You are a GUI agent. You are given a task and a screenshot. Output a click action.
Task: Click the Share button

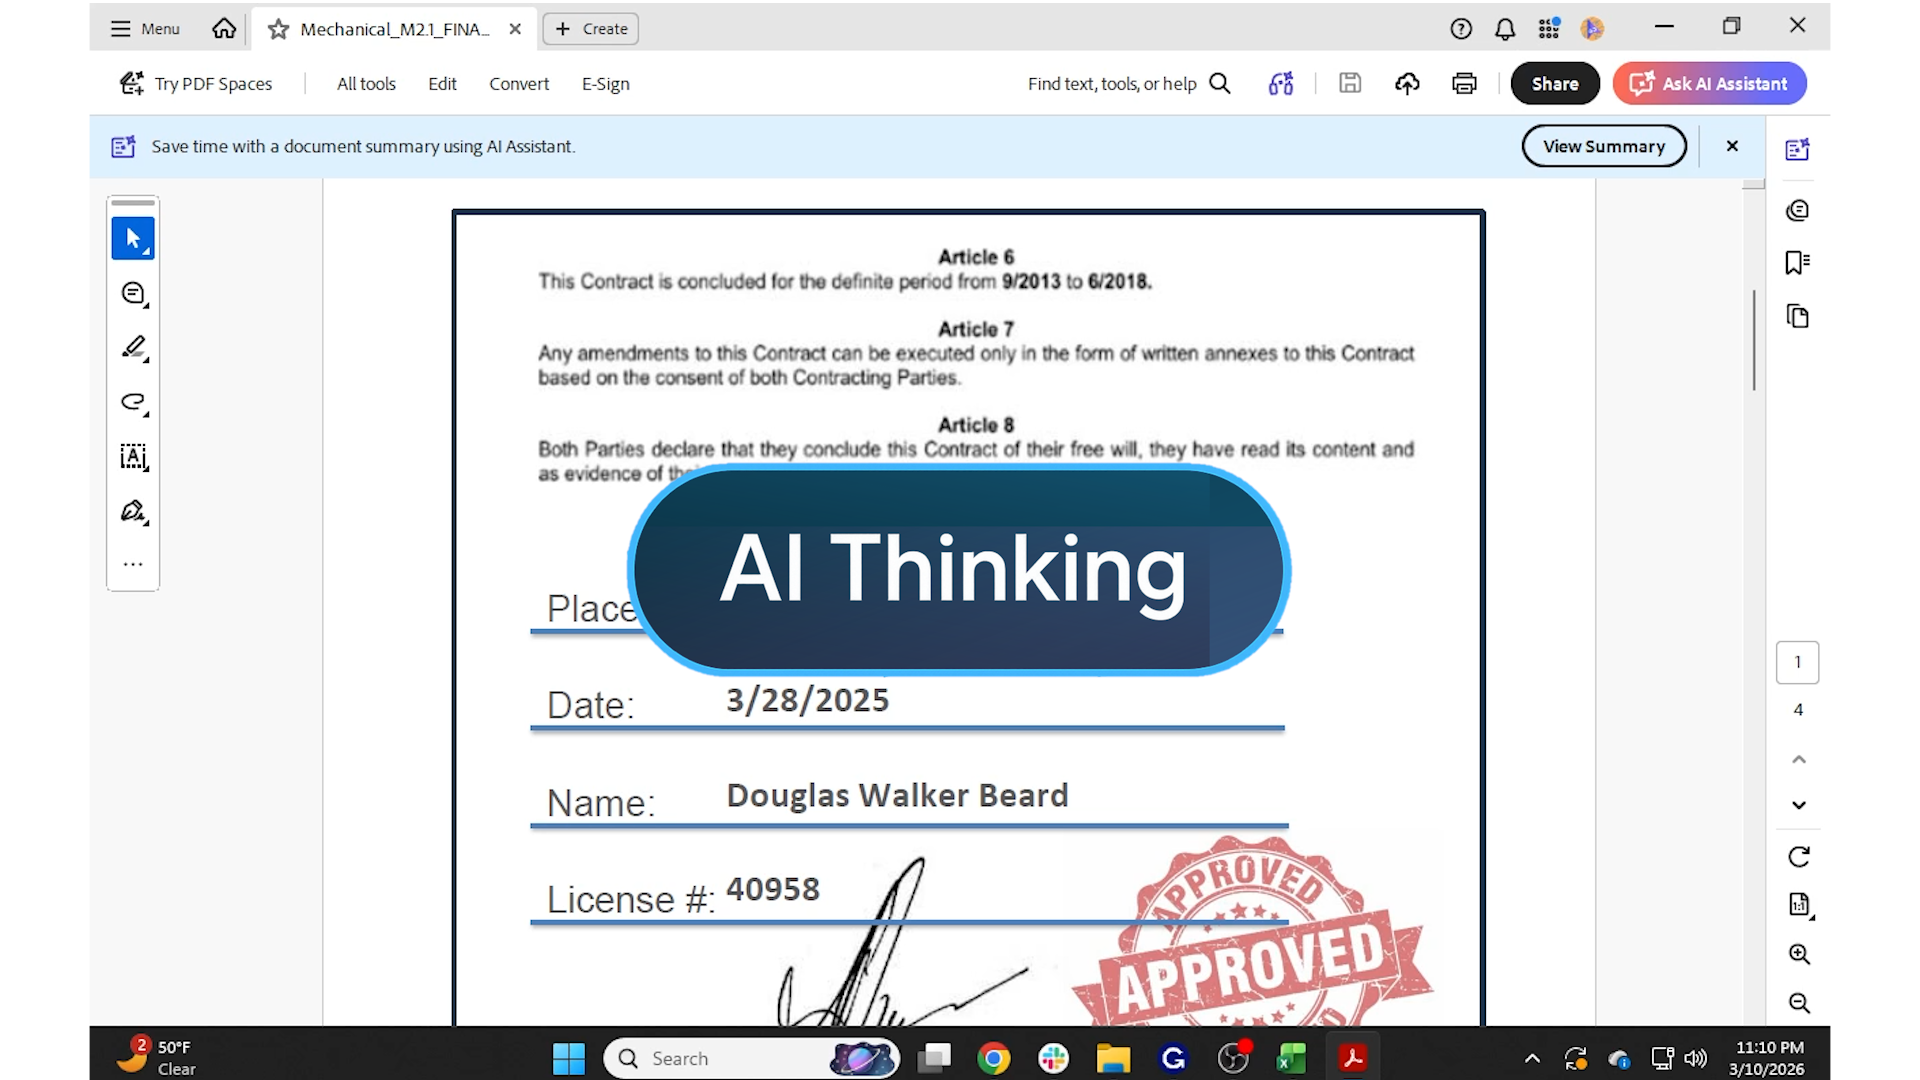tap(1555, 84)
